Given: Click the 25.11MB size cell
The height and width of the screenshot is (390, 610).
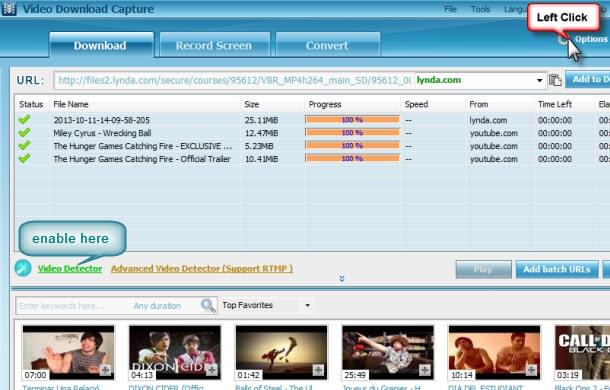Looking at the screenshot, I should click(x=261, y=120).
